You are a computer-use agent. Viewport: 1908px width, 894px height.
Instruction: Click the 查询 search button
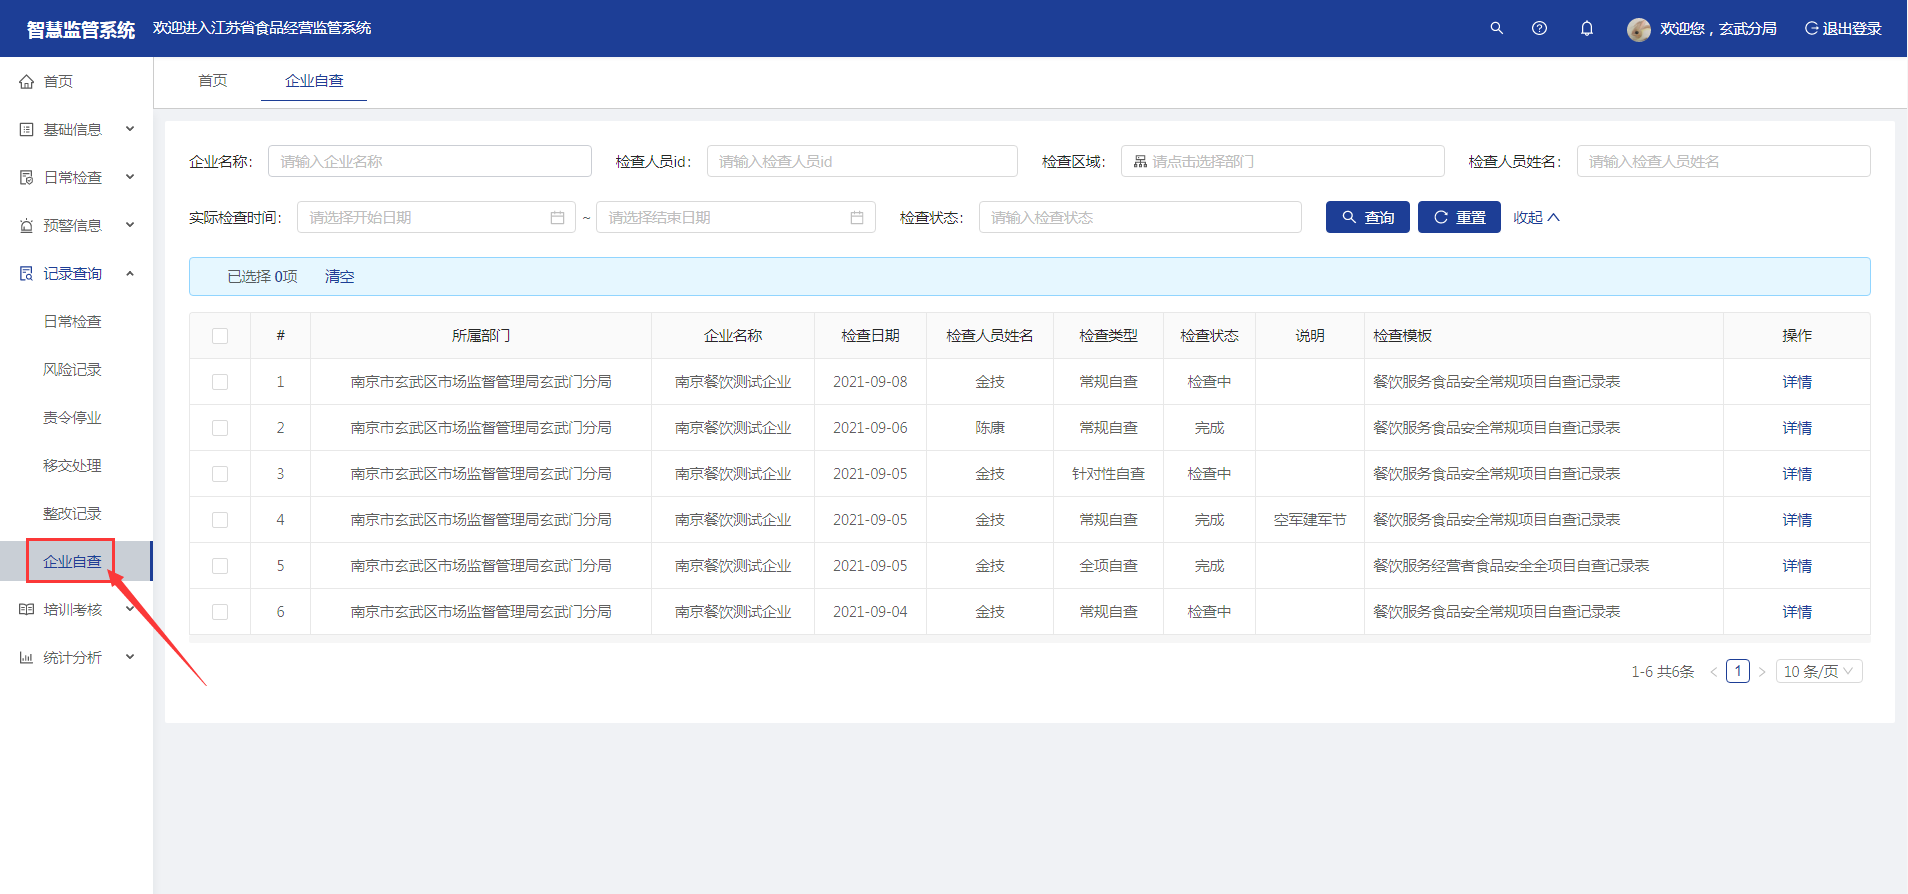tap(1367, 217)
